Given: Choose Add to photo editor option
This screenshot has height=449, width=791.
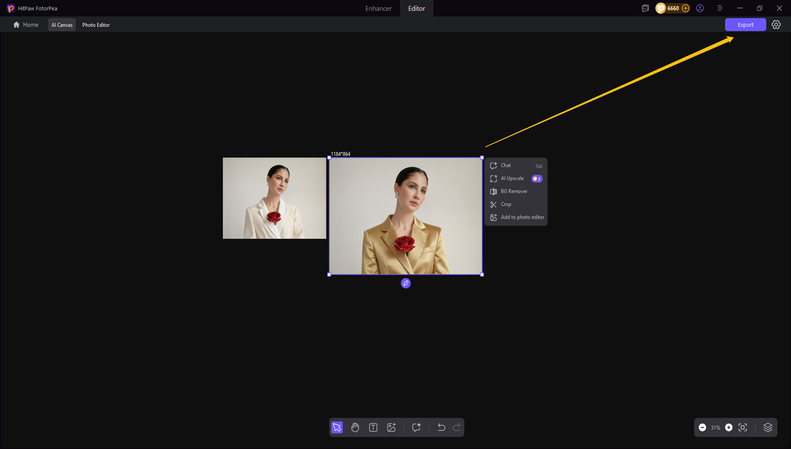Looking at the screenshot, I should tap(522, 217).
